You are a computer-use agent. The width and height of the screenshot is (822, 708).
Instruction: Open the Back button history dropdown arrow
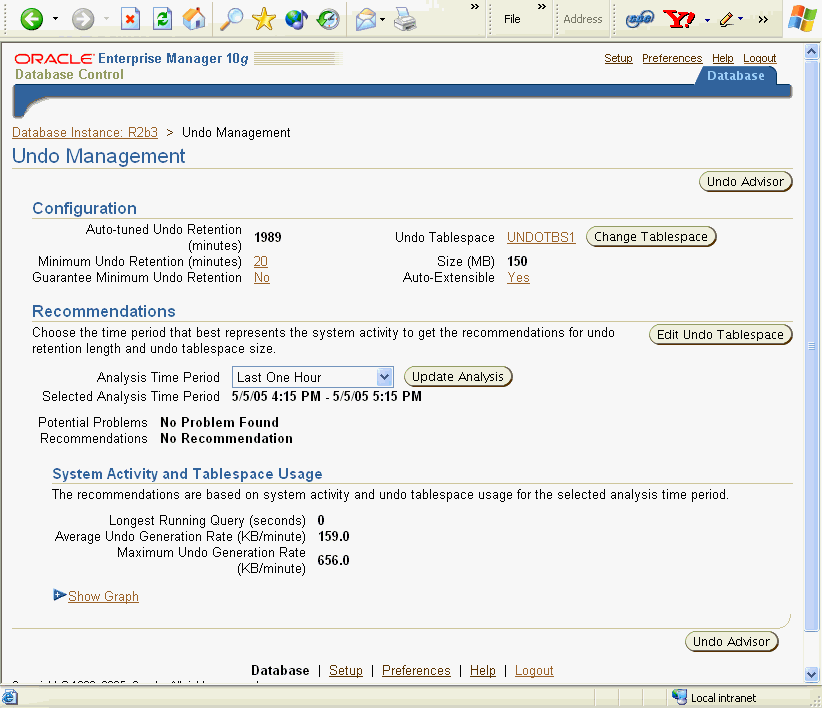(x=55, y=19)
